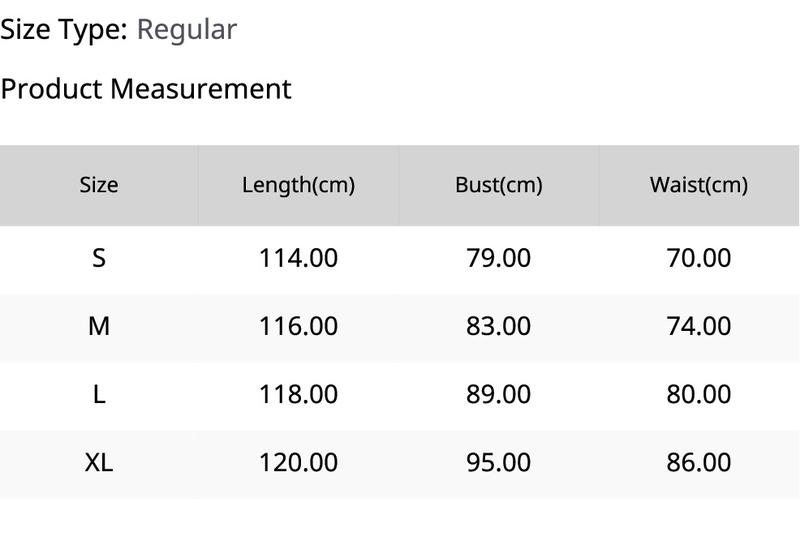Click the Bust(cm) column header

coord(498,185)
